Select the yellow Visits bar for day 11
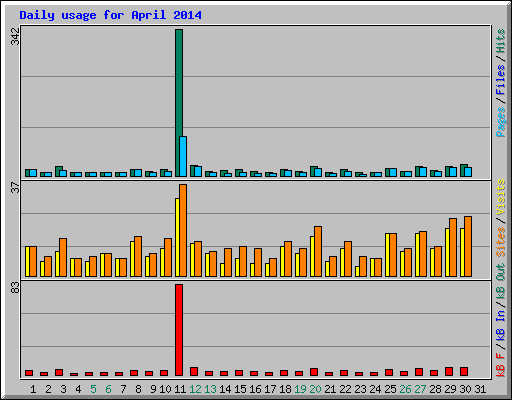This screenshot has height=400, width=512. tap(177, 237)
